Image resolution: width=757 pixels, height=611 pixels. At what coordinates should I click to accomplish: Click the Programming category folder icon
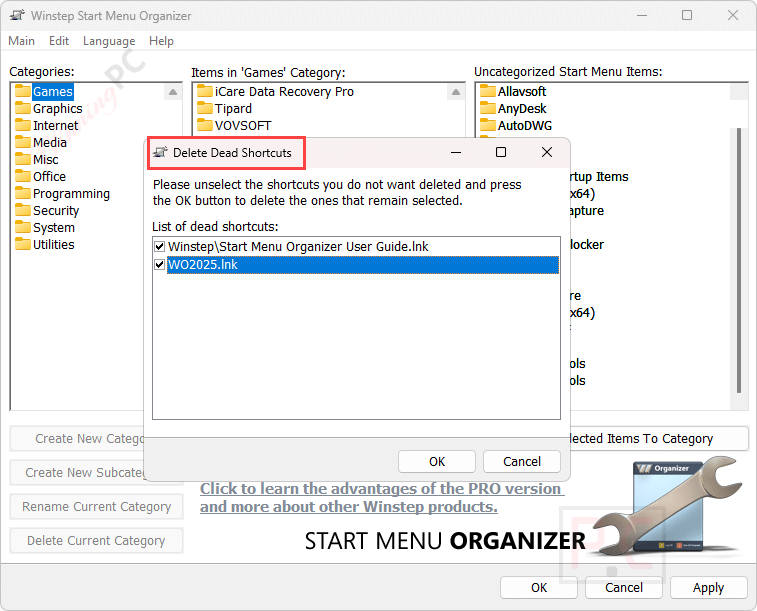click(x=23, y=193)
